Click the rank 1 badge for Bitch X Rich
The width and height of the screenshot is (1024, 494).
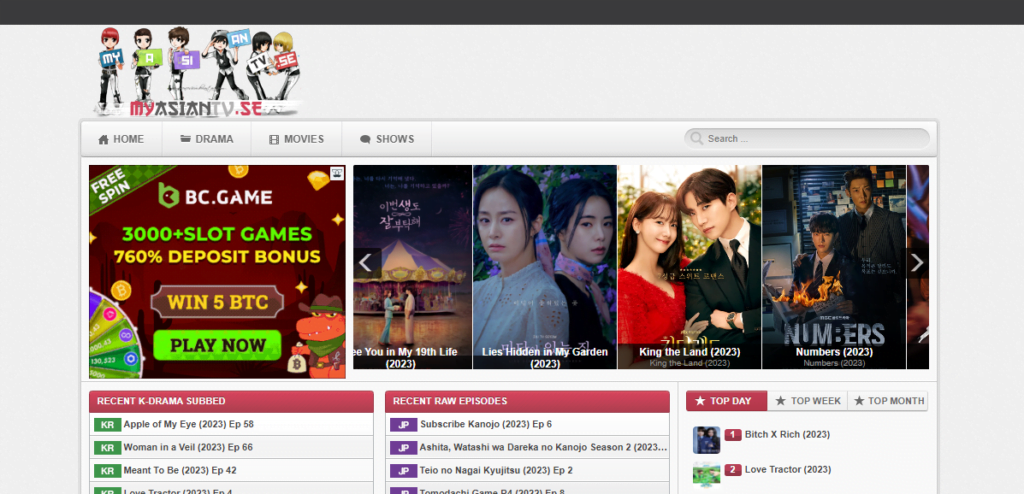(x=733, y=435)
